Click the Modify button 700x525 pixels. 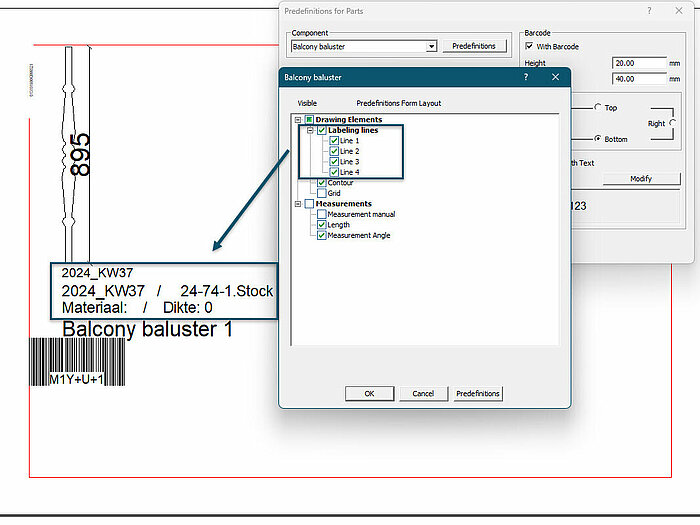(641, 179)
